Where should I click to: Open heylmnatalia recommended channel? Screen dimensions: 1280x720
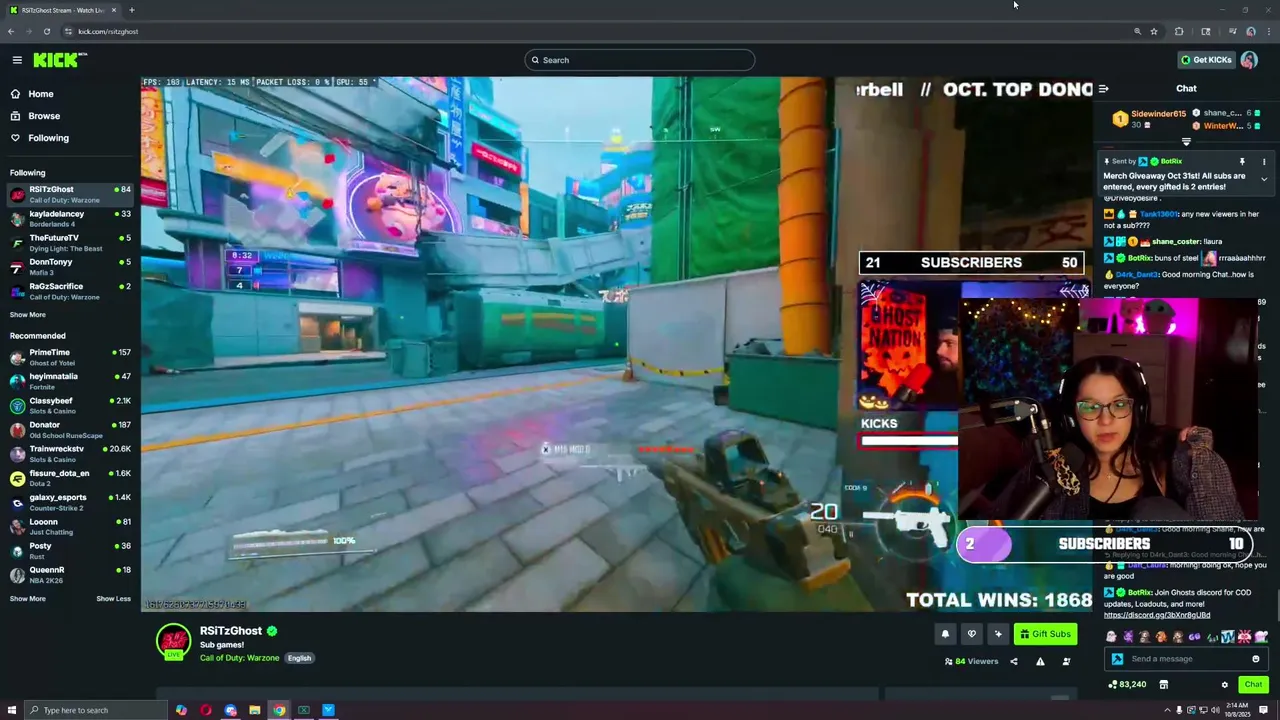tap(70, 381)
